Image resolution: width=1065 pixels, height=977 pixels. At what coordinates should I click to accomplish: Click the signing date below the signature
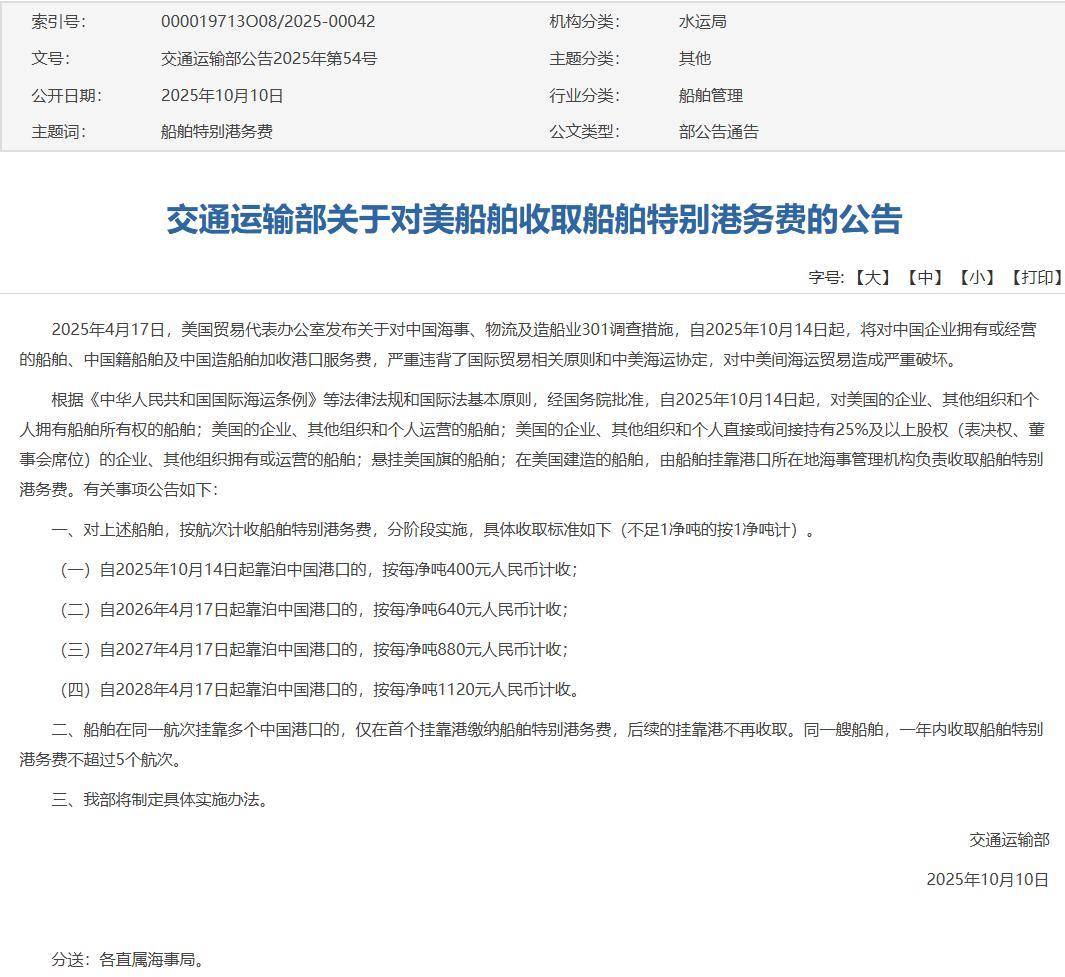[x=987, y=879]
